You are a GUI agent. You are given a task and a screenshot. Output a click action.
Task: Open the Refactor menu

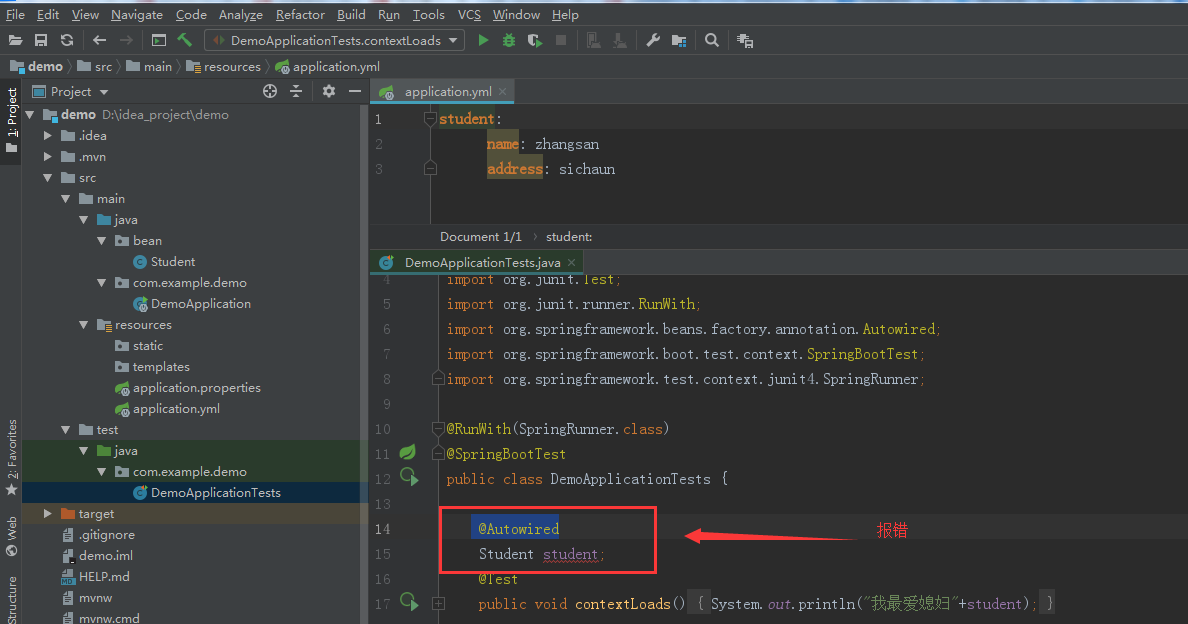pos(300,14)
